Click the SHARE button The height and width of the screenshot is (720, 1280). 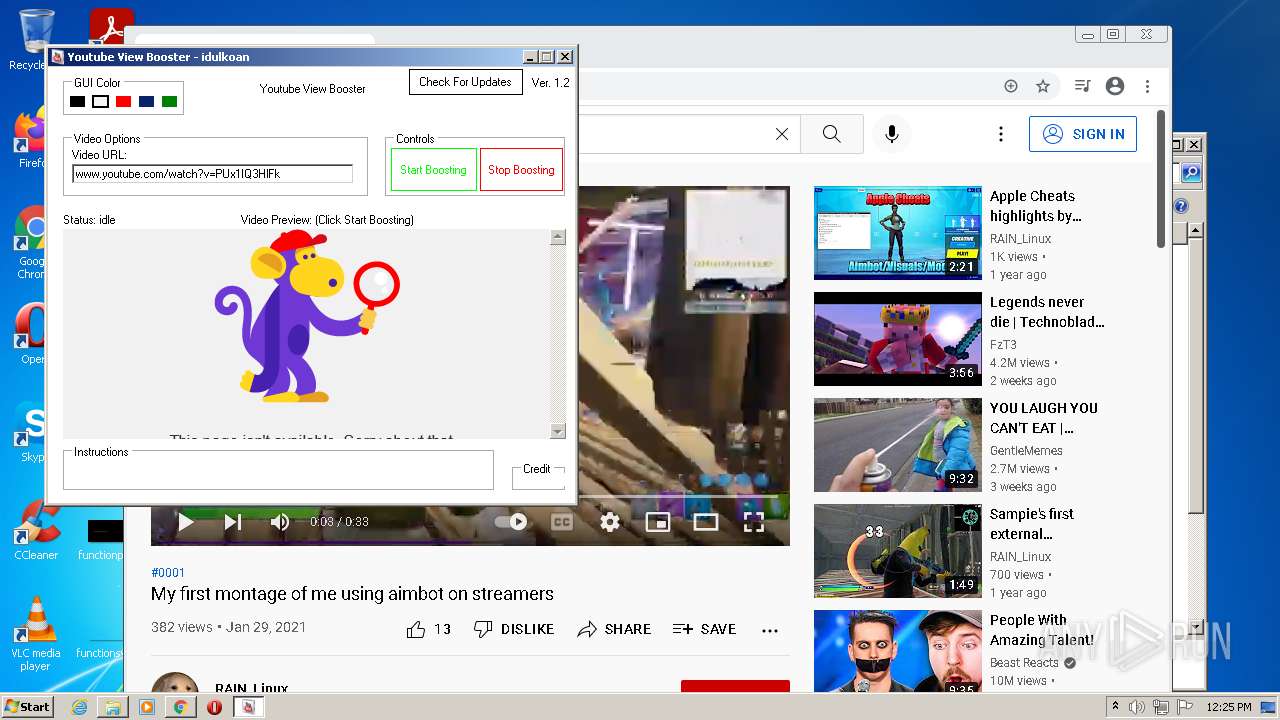click(x=614, y=629)
